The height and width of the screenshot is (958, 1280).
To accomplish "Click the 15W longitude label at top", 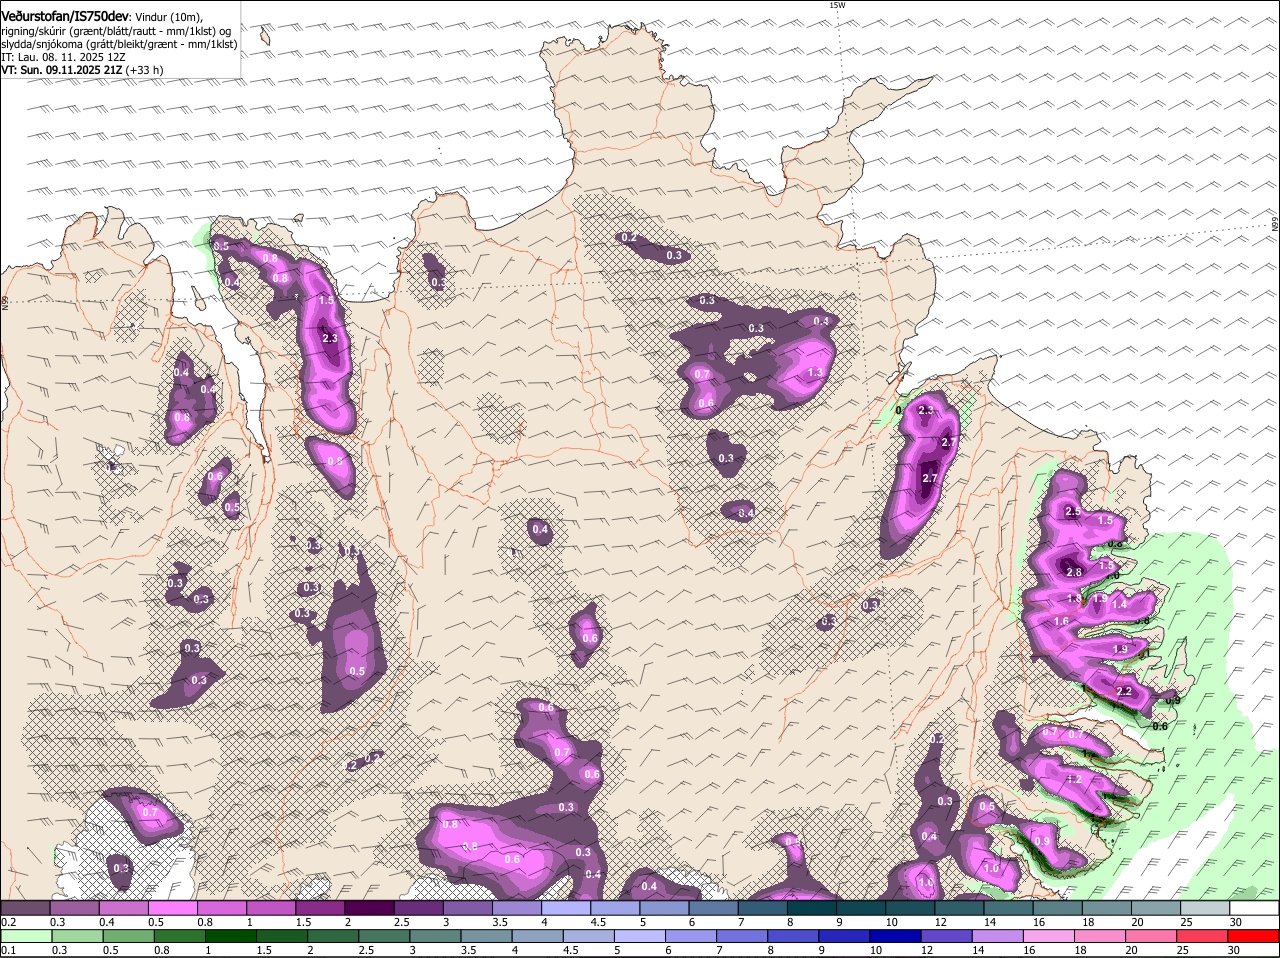I will point(837,5).
